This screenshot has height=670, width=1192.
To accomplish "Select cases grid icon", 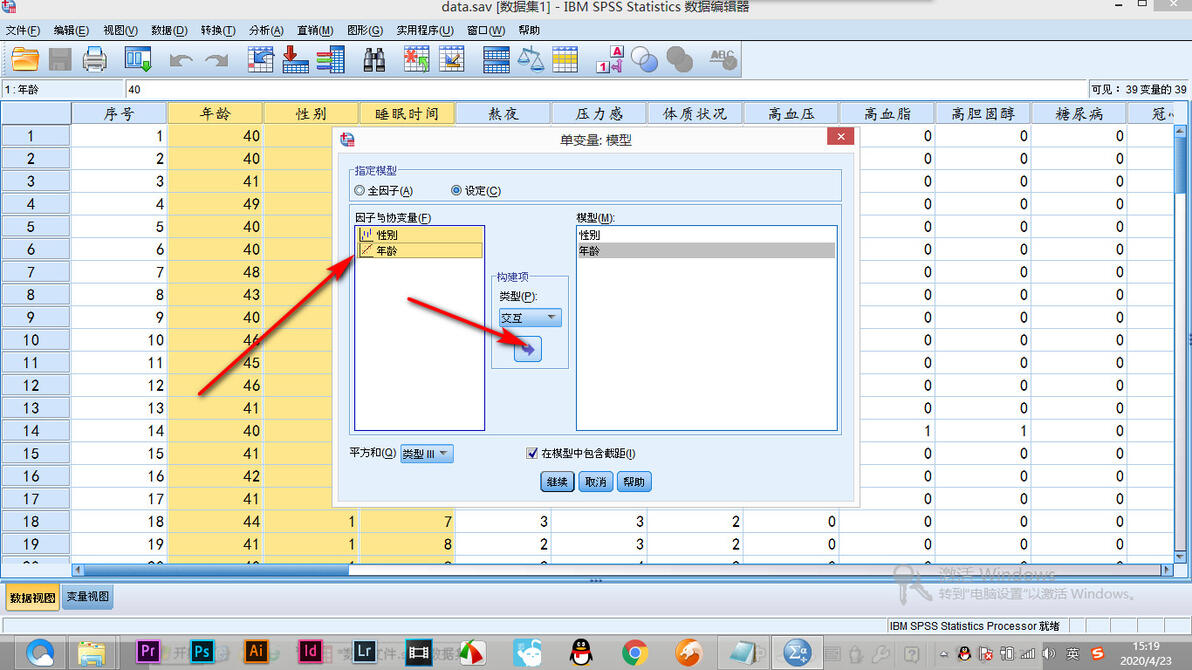I will [x=565, y=59].
